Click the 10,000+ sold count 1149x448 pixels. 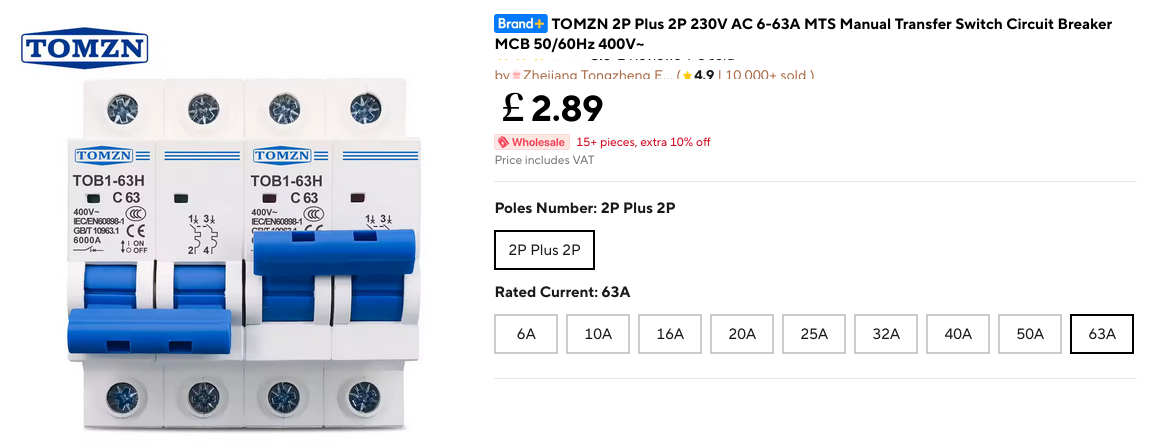click(x=769, y=75)
